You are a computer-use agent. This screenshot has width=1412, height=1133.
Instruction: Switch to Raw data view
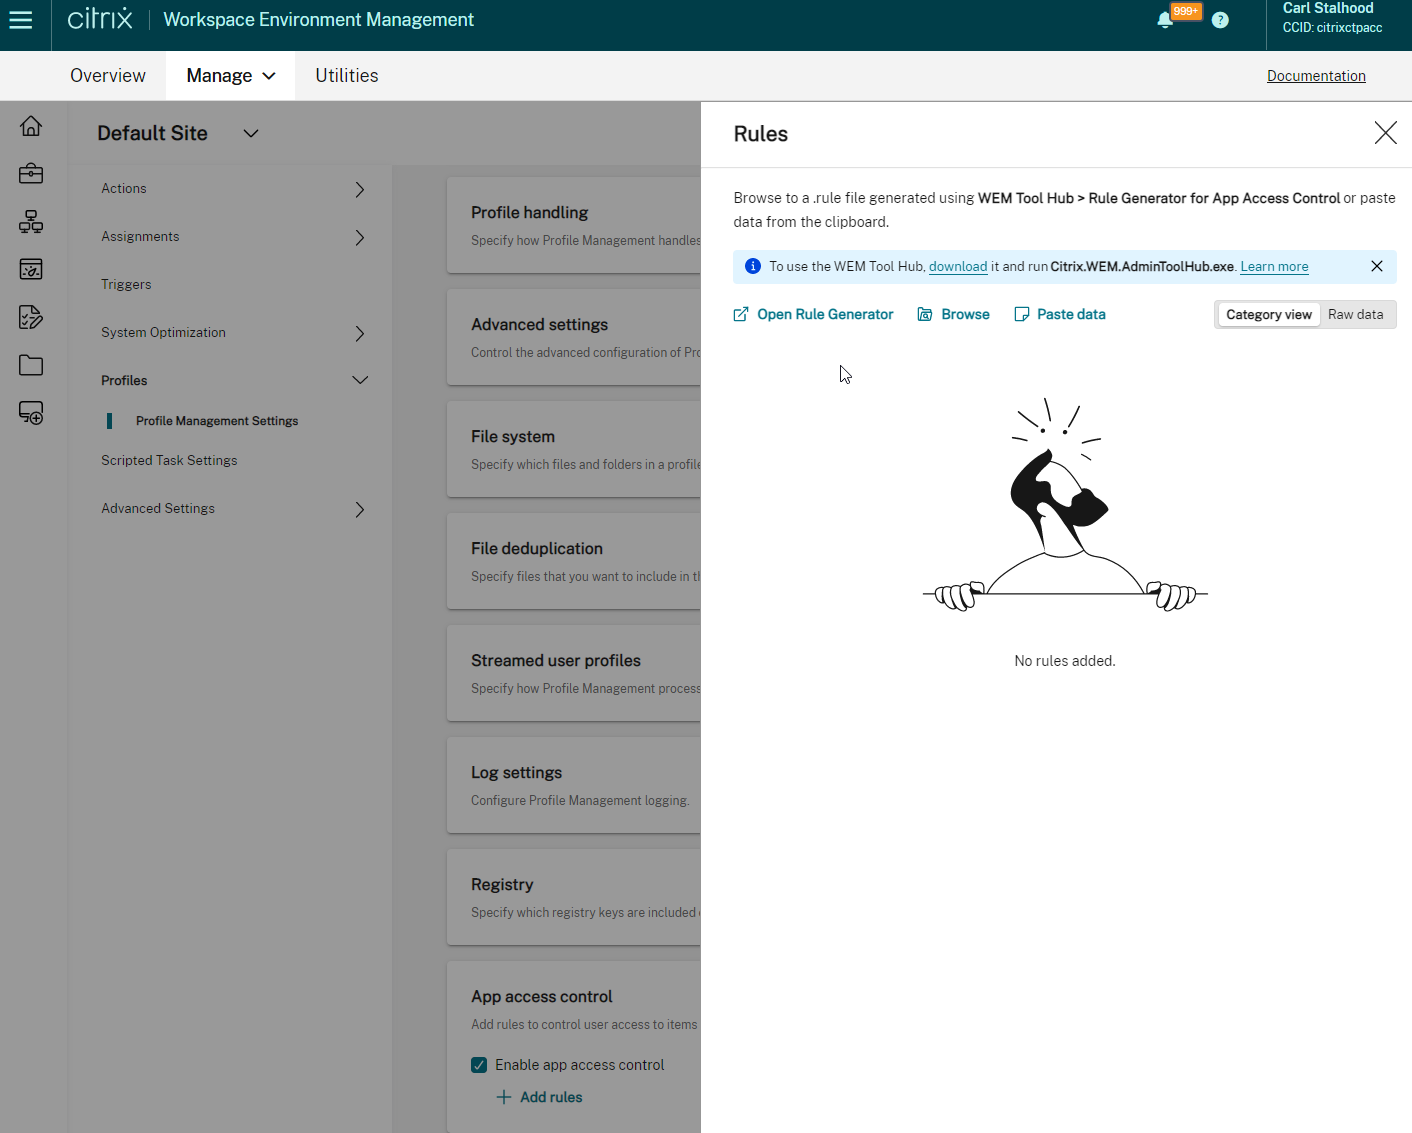point(1355,314)
